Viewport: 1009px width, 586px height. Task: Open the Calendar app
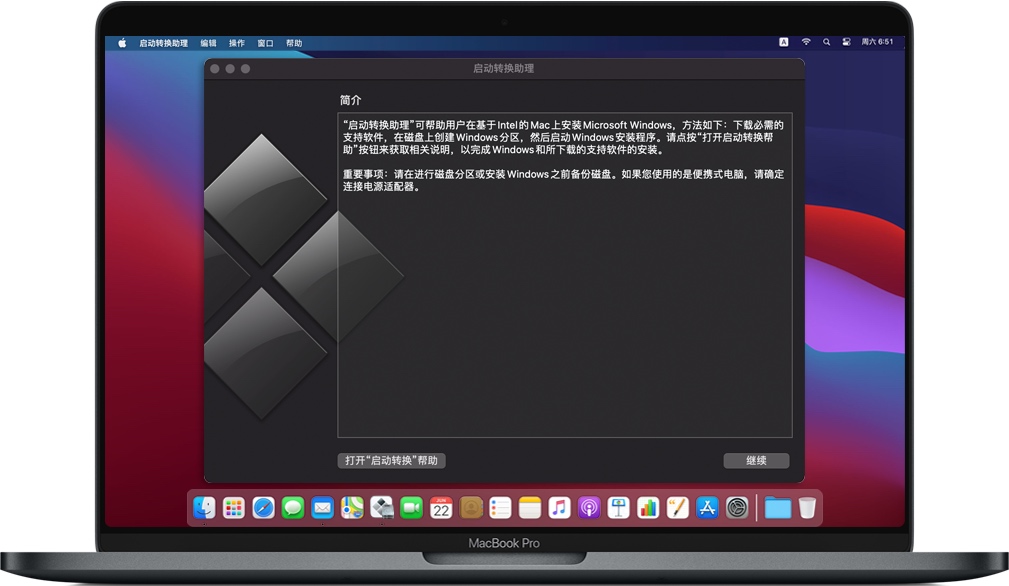point(441,507)
